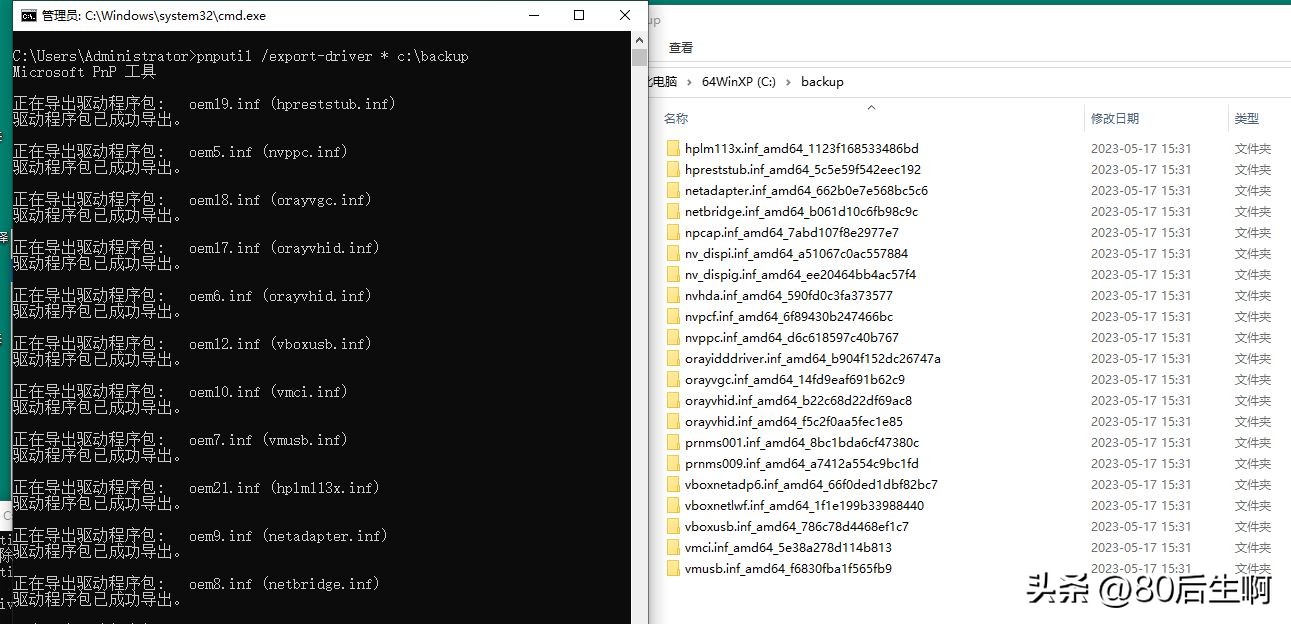Click netbridge.inf_amd64 folder icon
This screenshot has height=624, width=1291.
tap(673, 212)
